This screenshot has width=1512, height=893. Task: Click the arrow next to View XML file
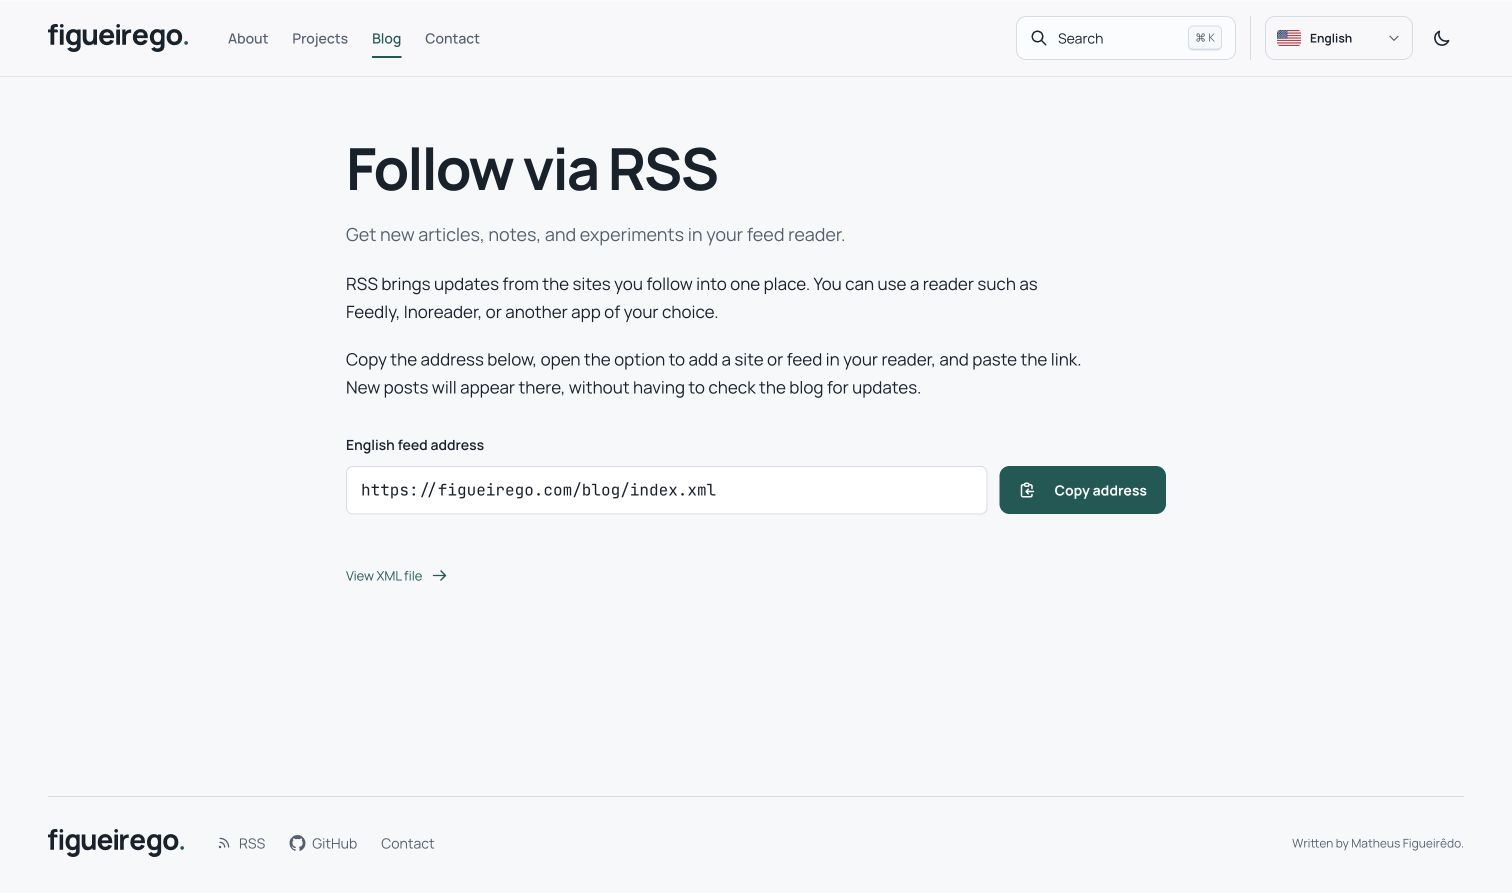coord(439,576)
